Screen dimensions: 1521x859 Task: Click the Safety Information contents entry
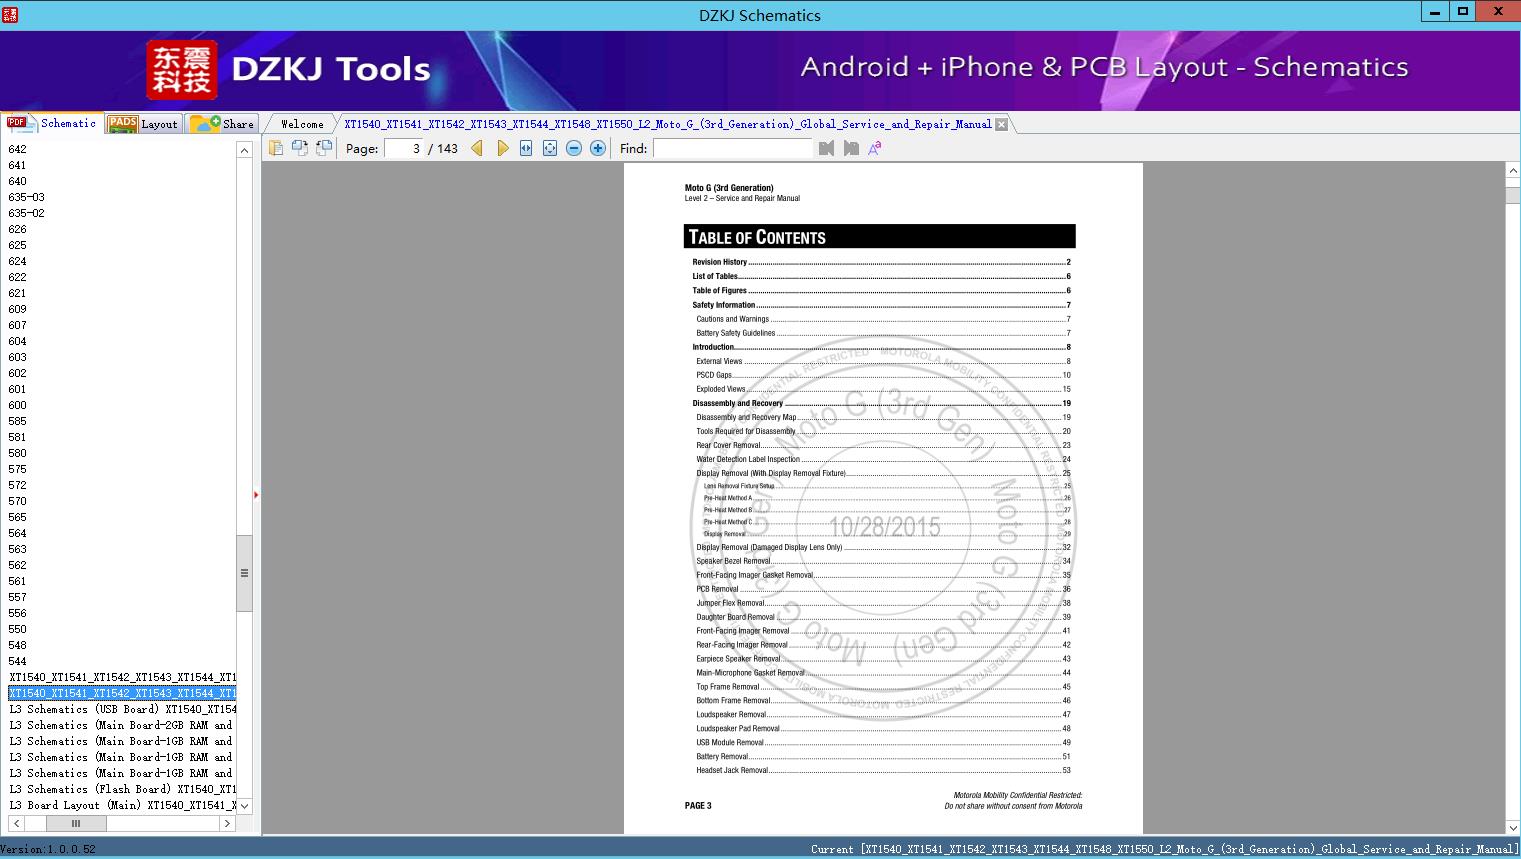click(881, 305)
